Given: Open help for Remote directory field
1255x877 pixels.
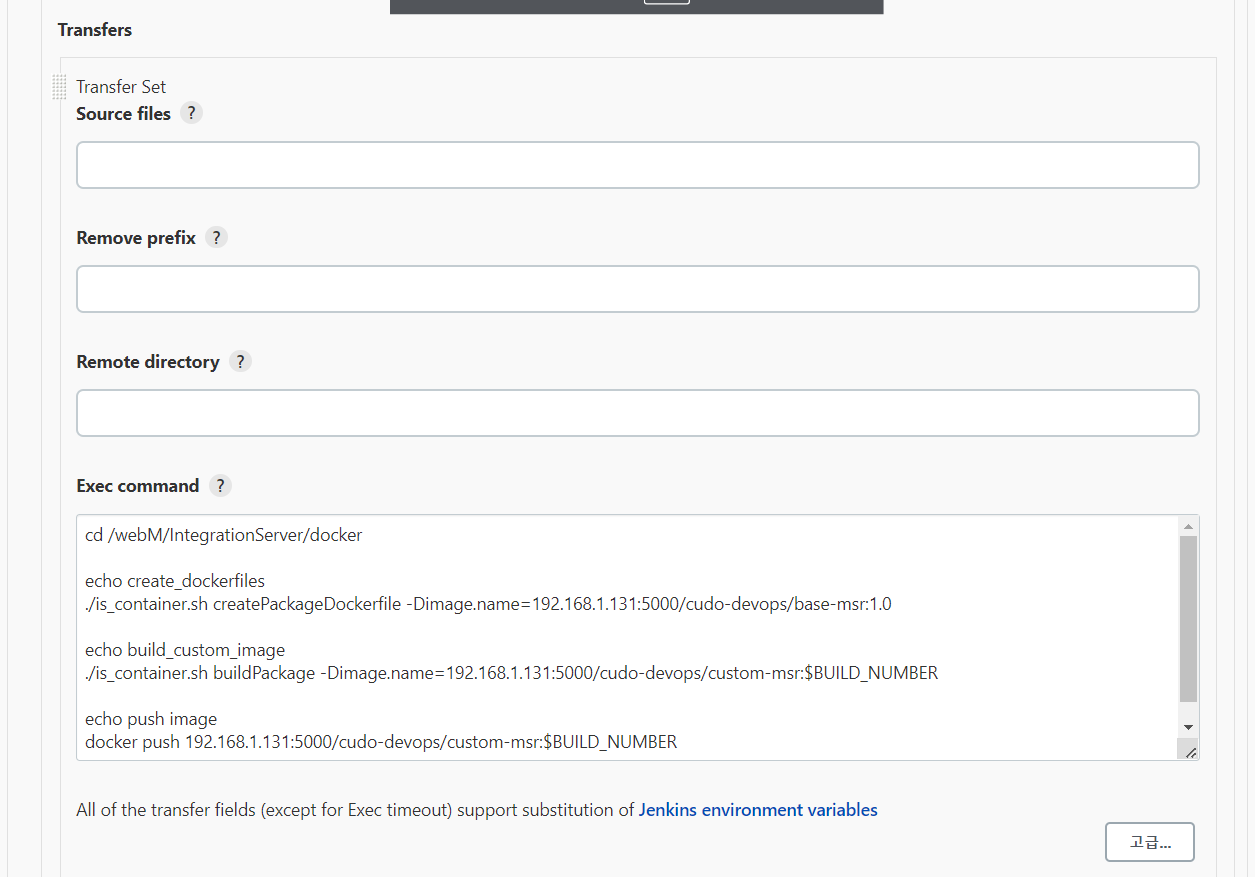Looking at the screenshot, I should 240,362.
